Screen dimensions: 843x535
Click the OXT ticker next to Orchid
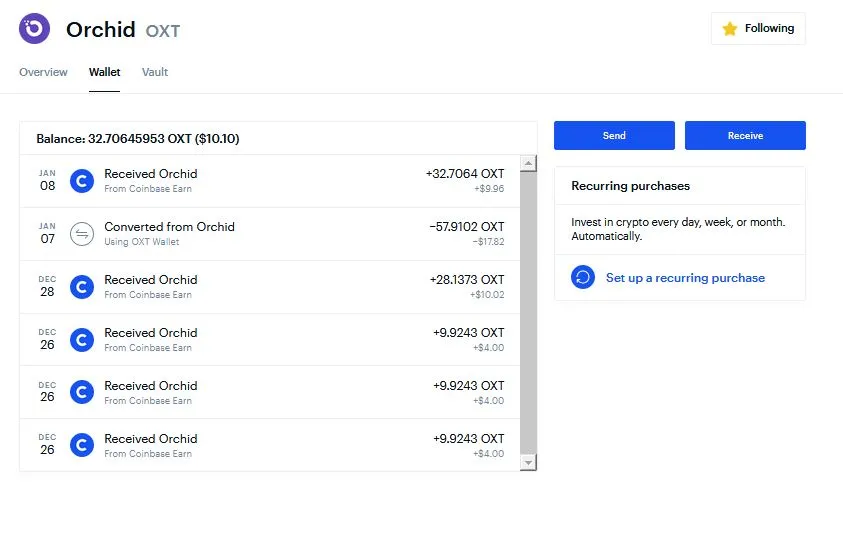[x=163, y=31]
